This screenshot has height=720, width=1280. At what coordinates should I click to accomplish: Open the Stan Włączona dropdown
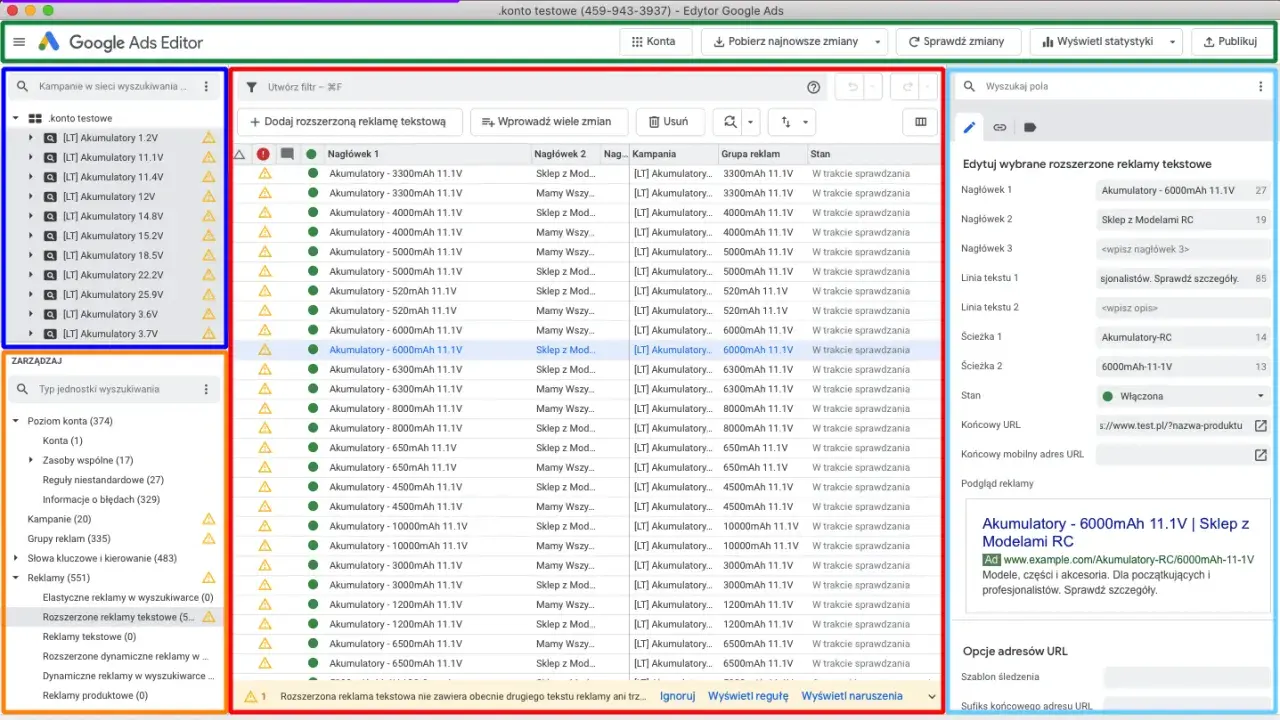point(1184,396)
